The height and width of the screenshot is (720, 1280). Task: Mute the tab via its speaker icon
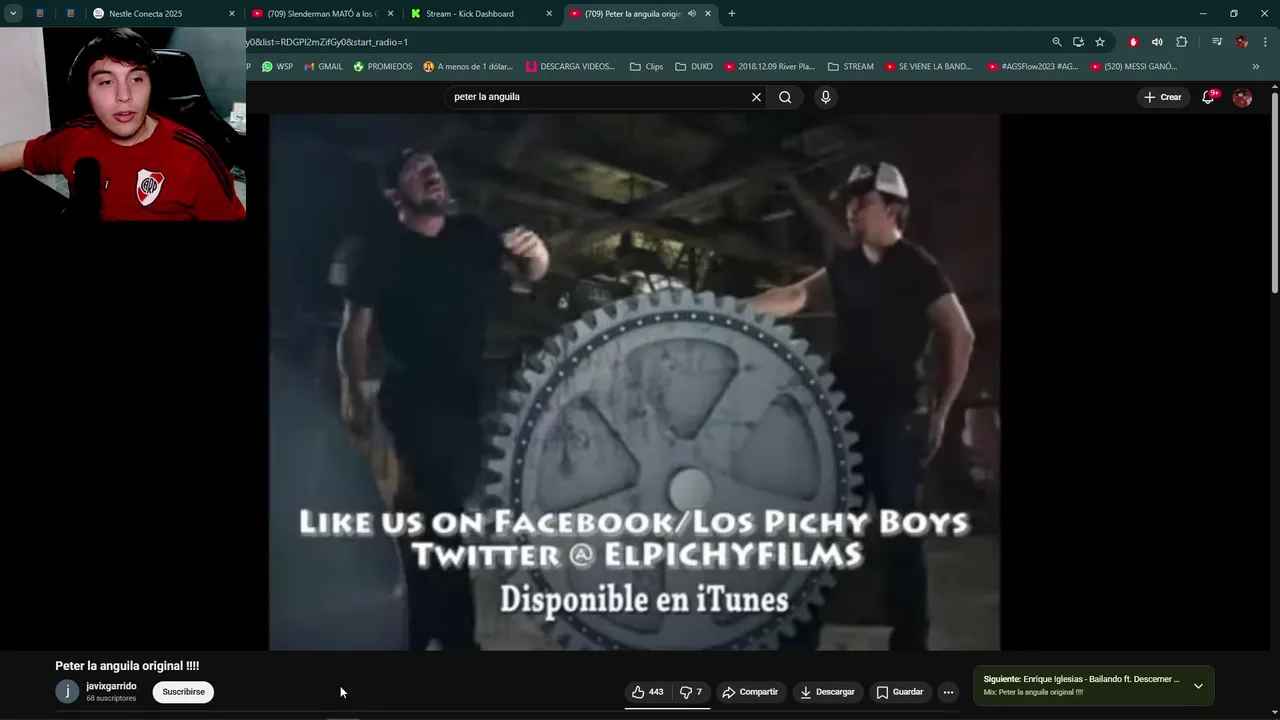(691, 14)
